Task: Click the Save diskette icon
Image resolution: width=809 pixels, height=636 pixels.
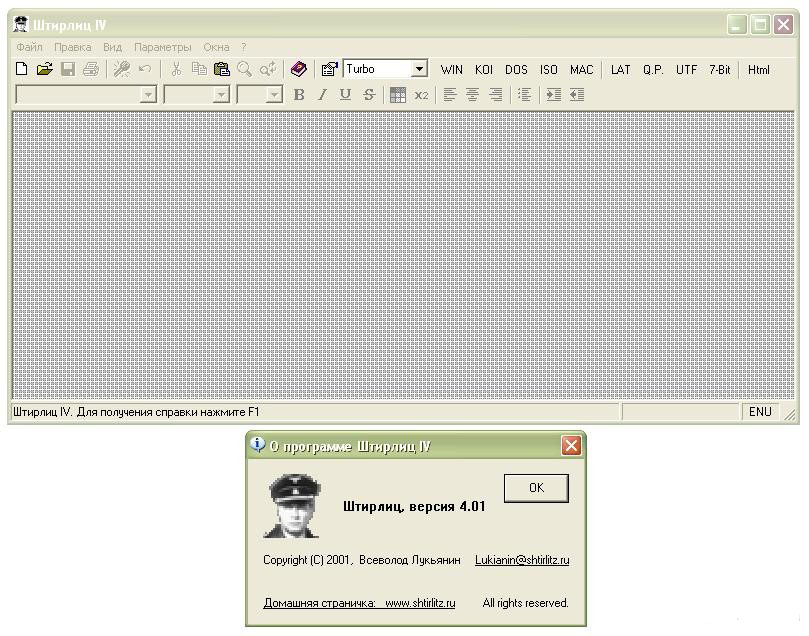Action: (x=68, y=69)
